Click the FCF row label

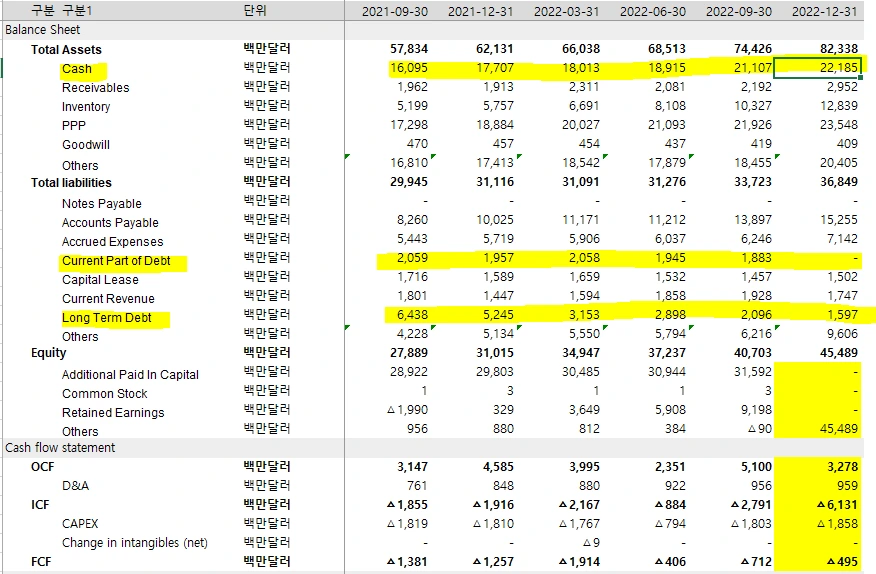[x=41, y=562]
